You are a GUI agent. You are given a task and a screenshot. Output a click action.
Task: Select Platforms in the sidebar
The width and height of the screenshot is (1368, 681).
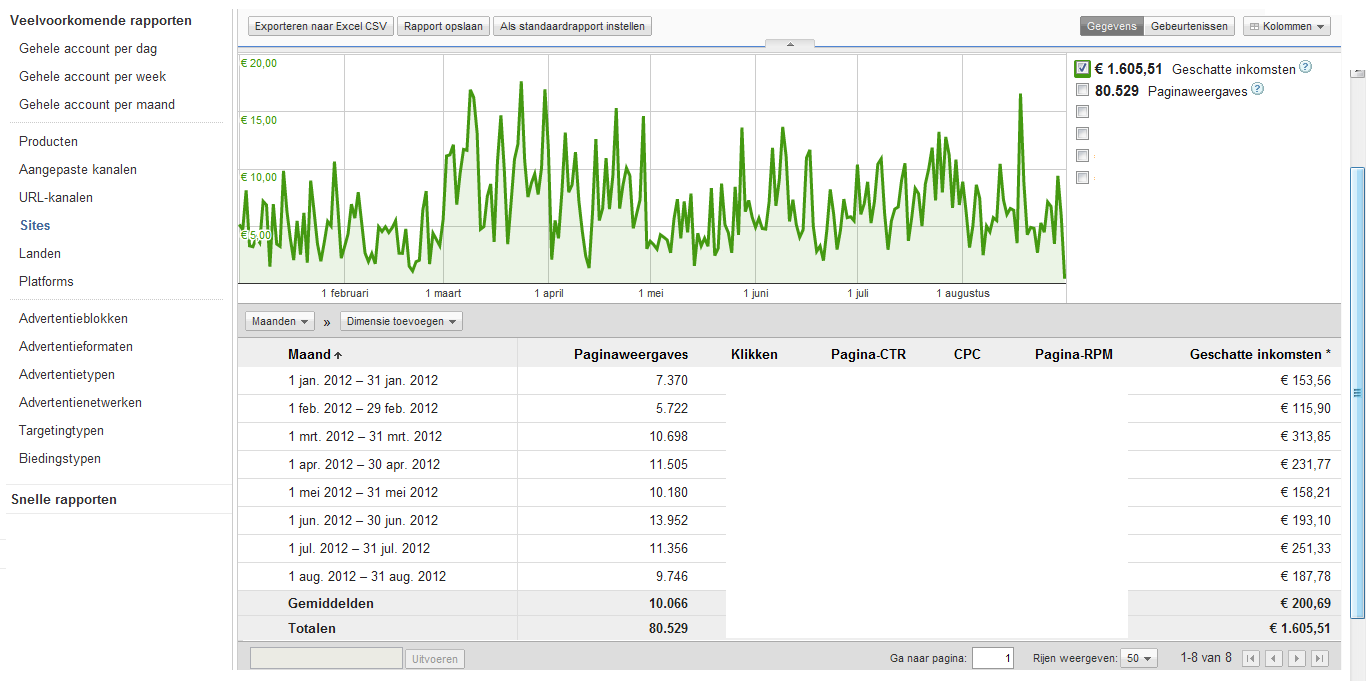click(x=46, y=282)
